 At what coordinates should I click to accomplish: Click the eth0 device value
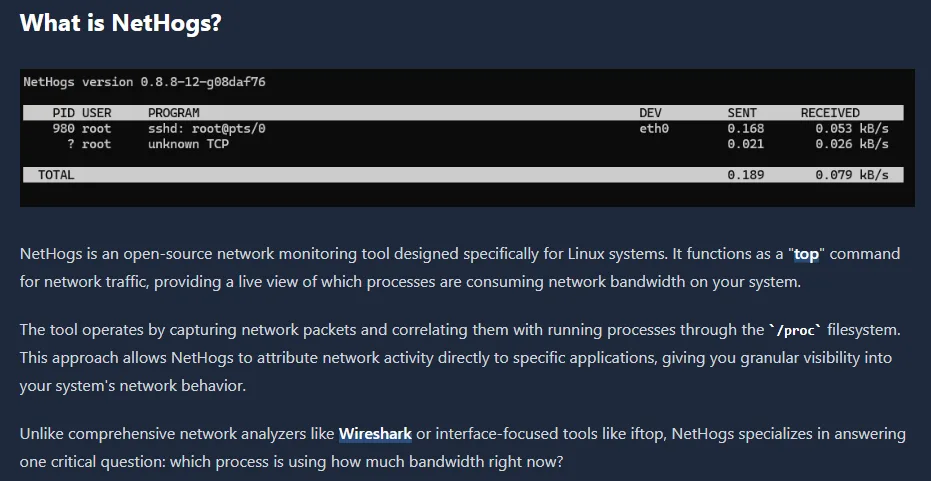654,129
